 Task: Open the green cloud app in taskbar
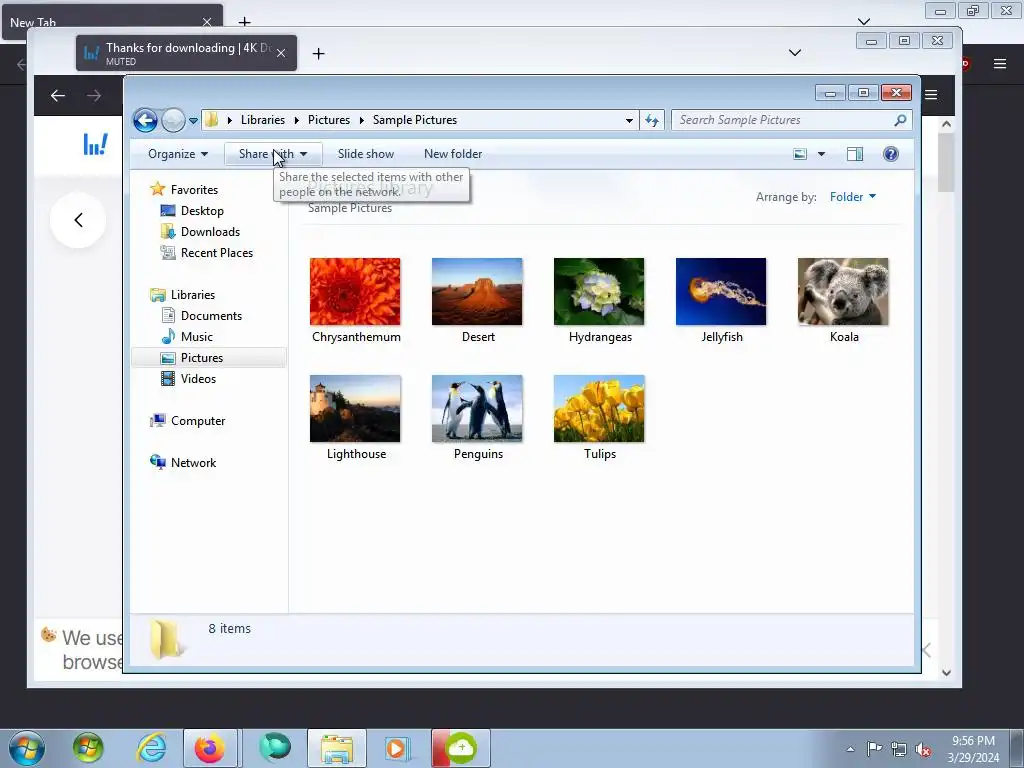coord(460,748)
